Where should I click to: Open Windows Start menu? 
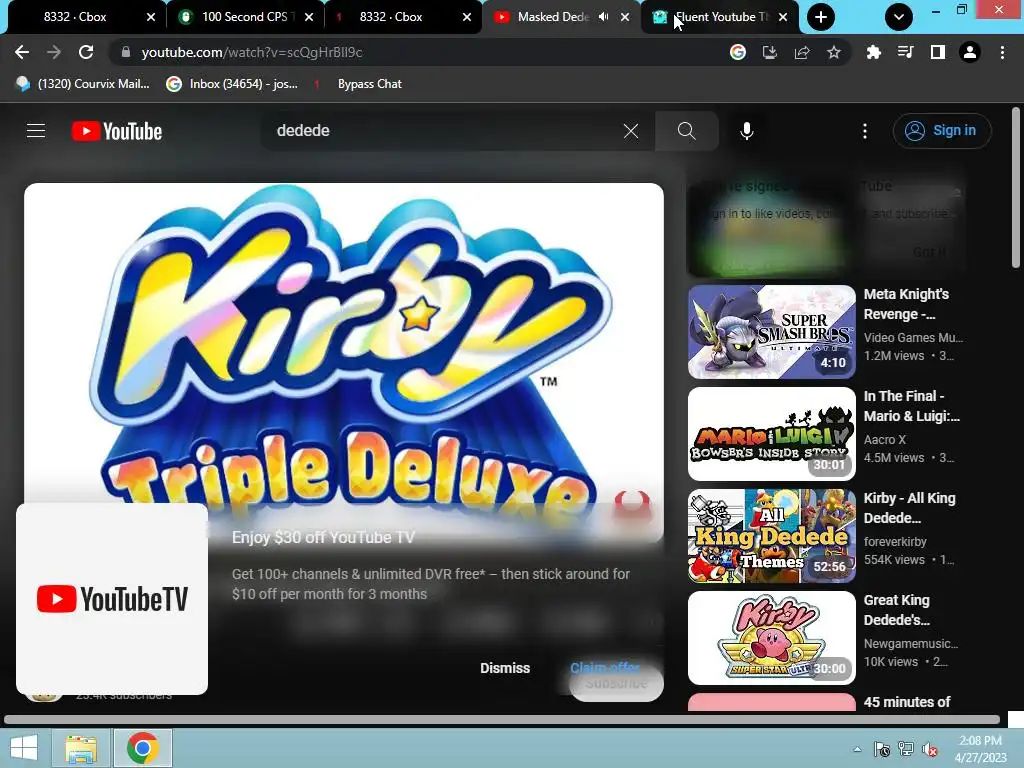pos(24,747)
